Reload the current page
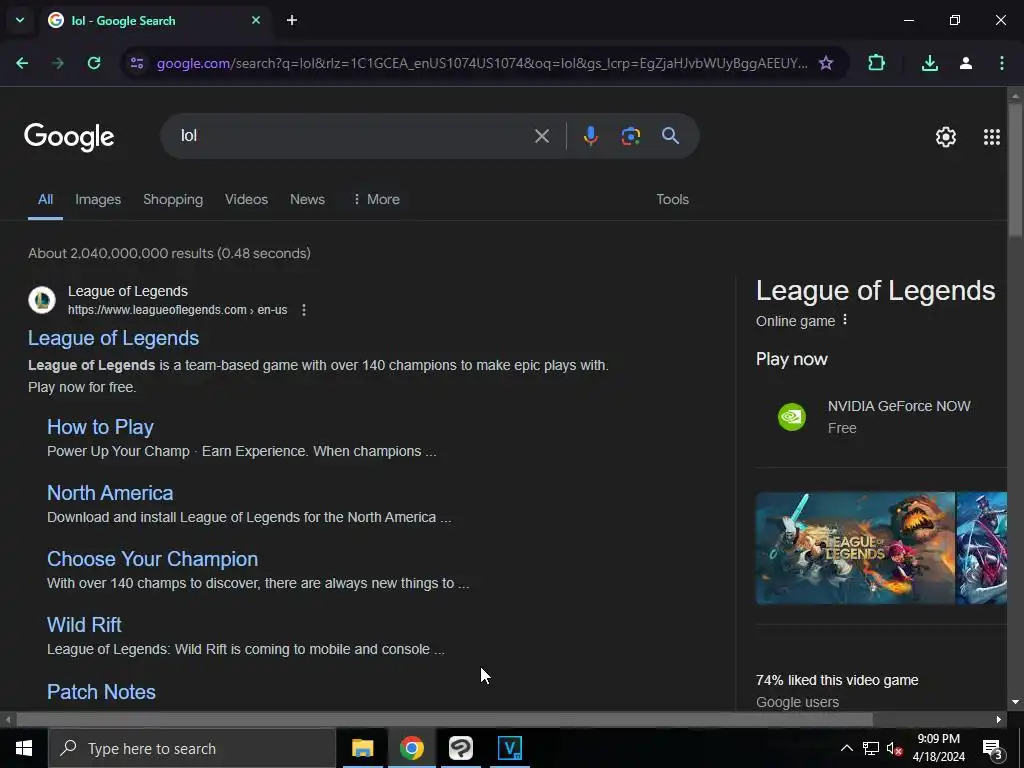Viewport: 1024px width, 768px height. [x=94, y=63]
